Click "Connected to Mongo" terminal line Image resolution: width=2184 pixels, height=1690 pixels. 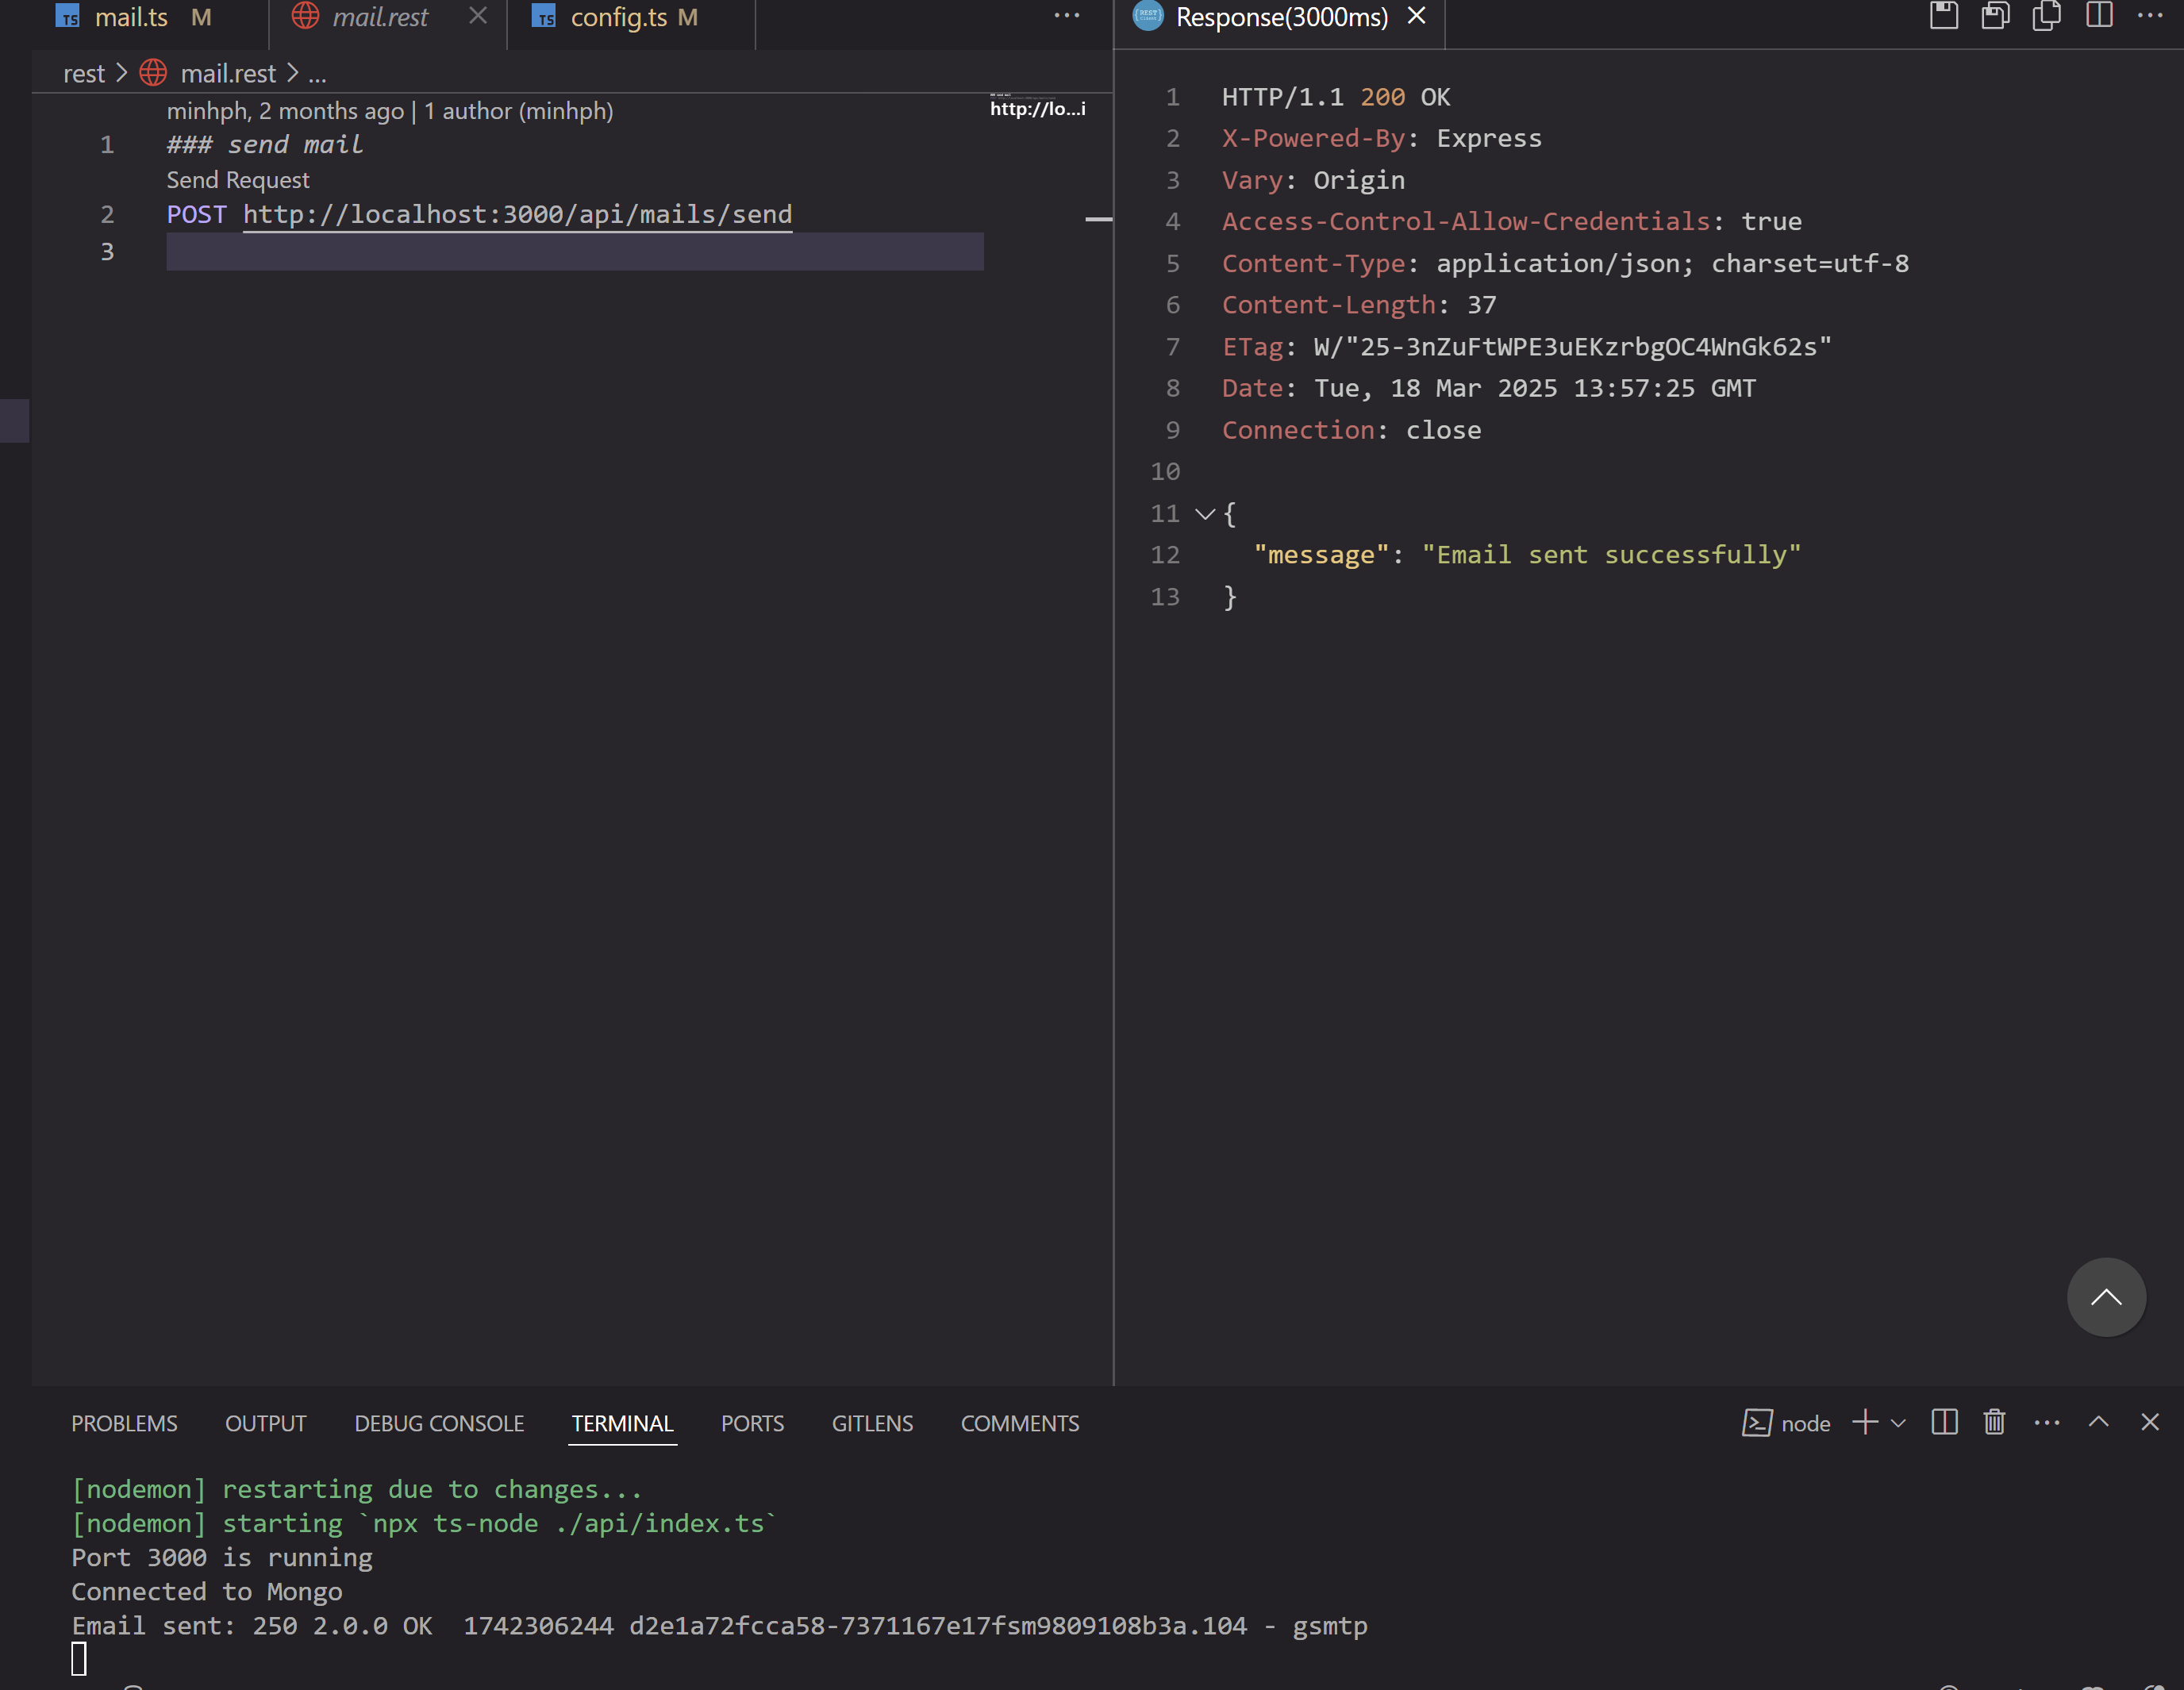click(207, 1592)
